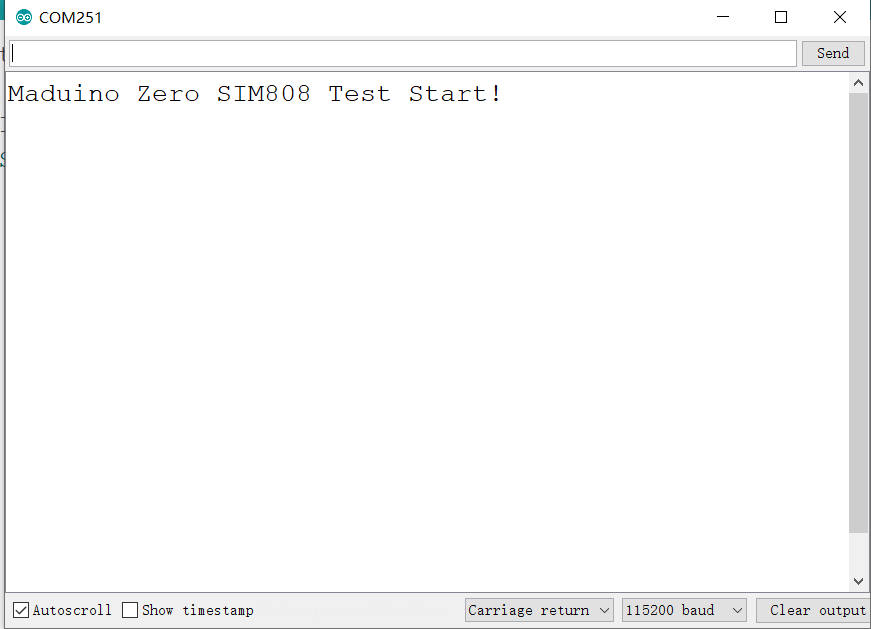Click the scrollbar down arrow
The width and height of the screenshot is (871, 629).
(858, 581)
